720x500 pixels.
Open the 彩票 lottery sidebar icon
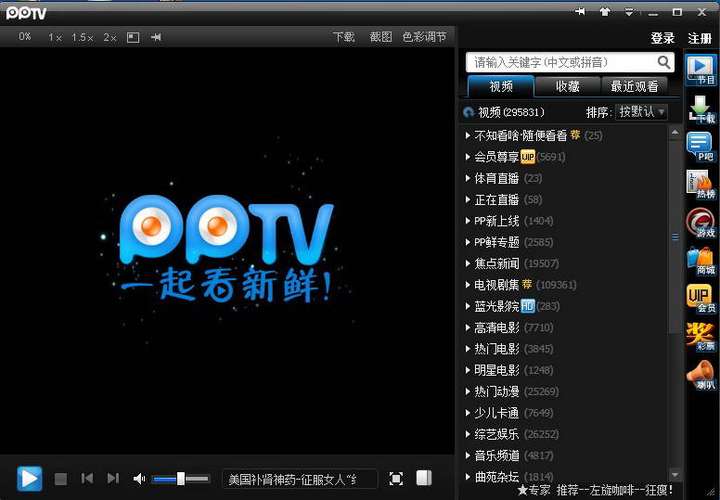tap(702, 337)
